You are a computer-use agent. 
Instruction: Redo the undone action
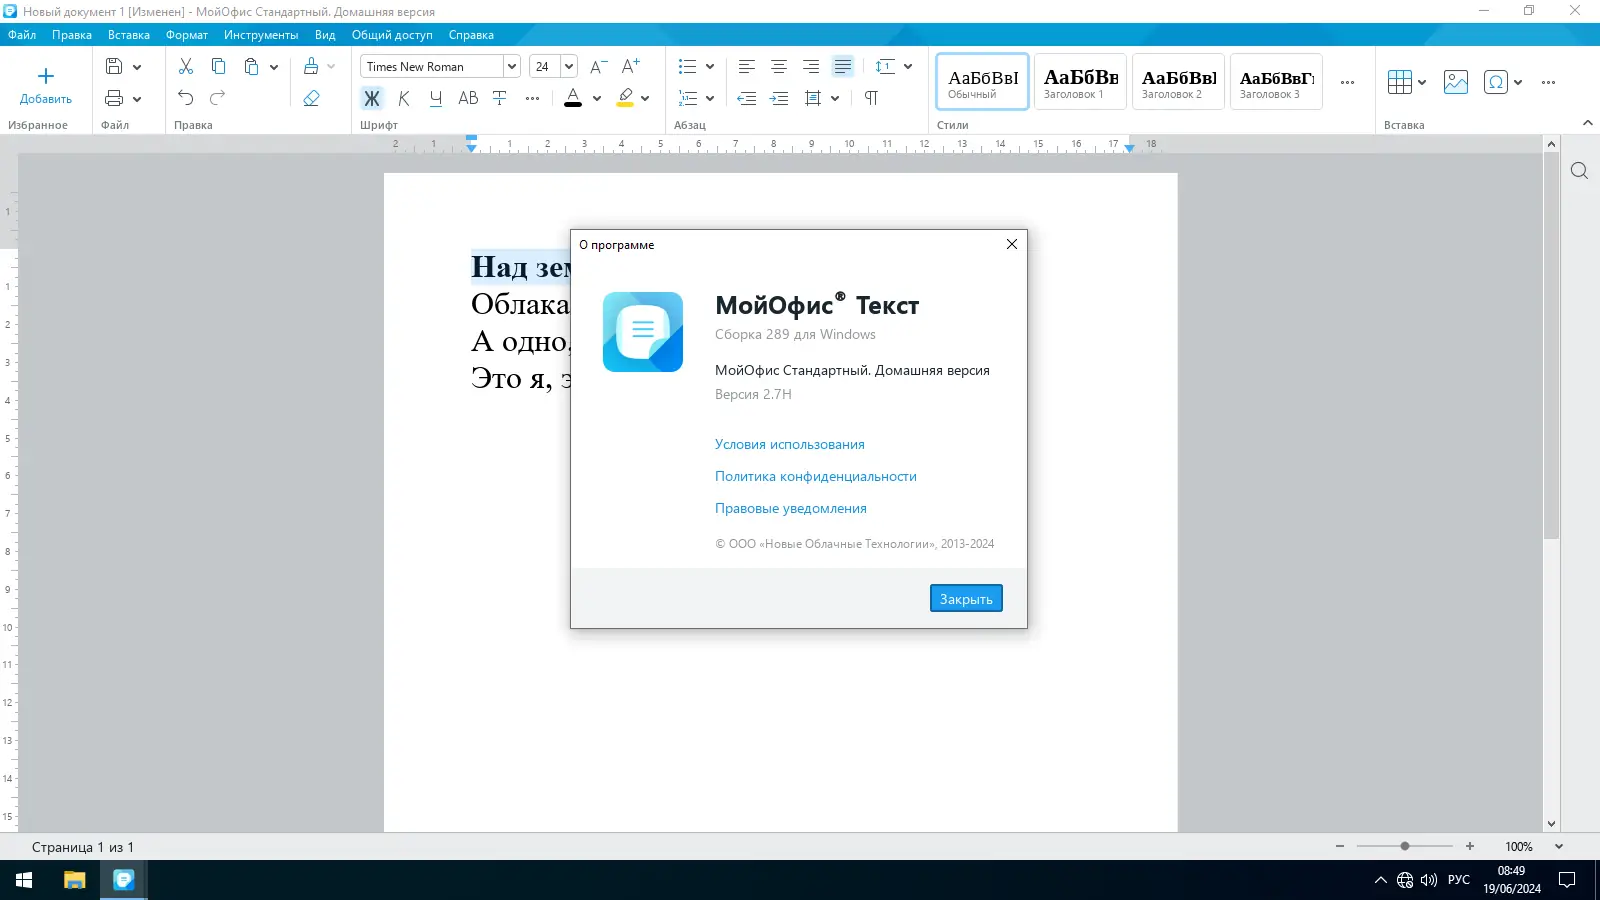click(x=218, y=98)
